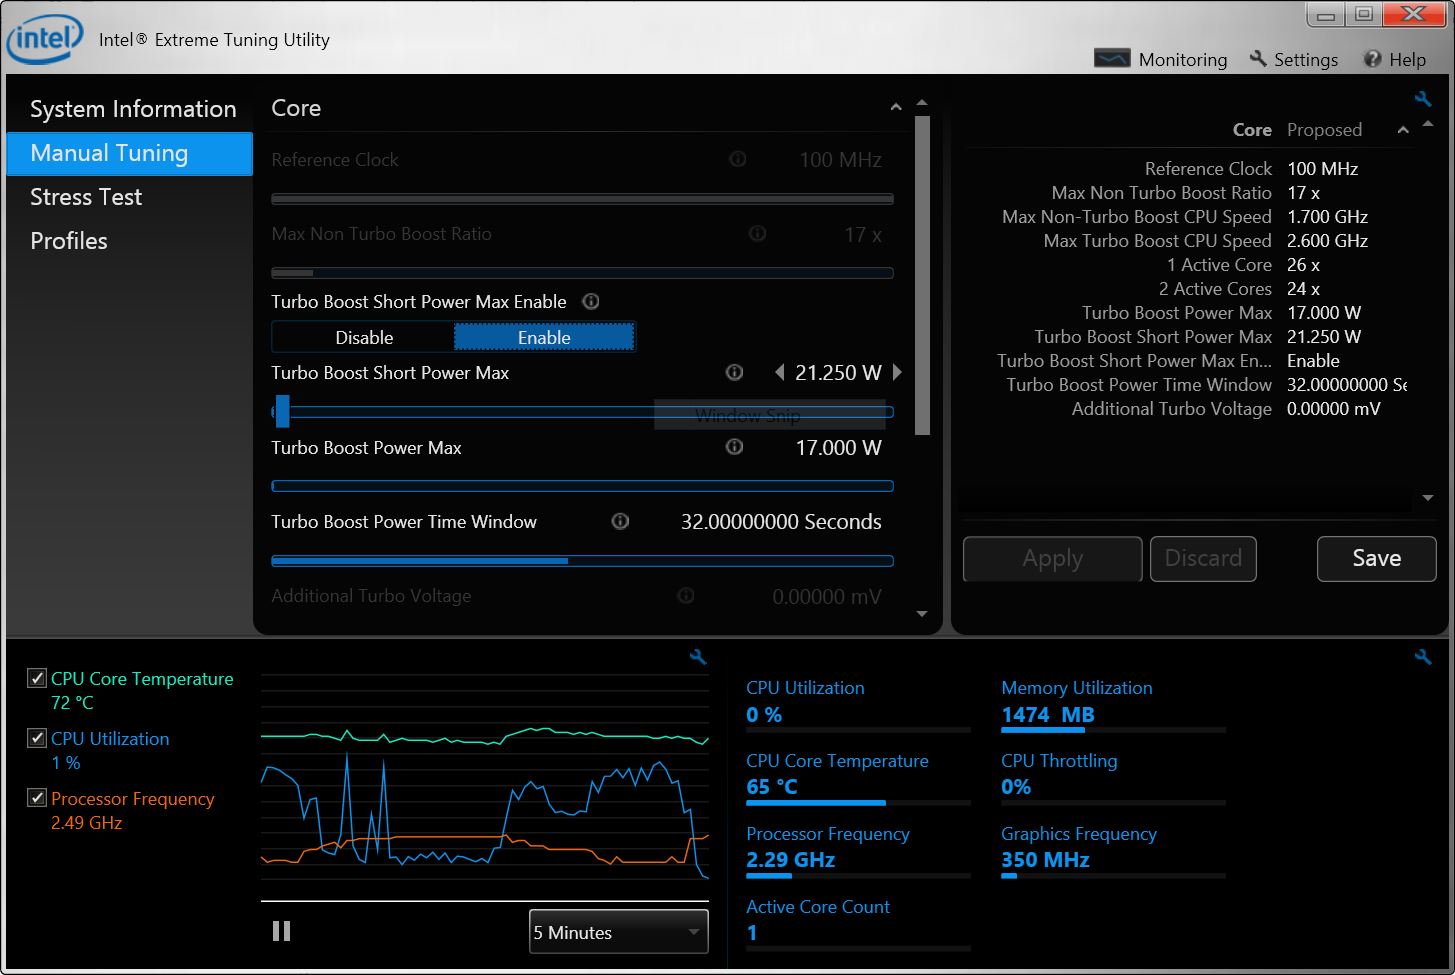Open the Stress Test tab
This screenshot has width=1455, height=975.
[130, 197]
